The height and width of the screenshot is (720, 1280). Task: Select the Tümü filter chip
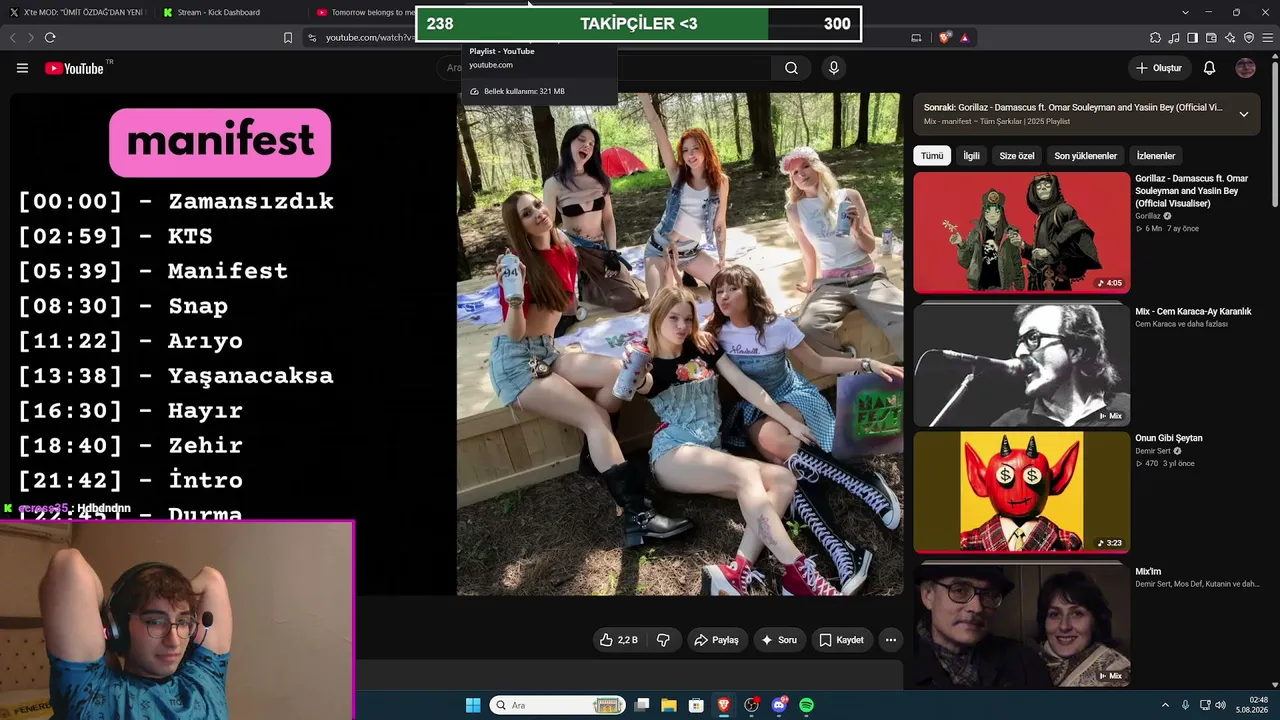pos(932,156)
